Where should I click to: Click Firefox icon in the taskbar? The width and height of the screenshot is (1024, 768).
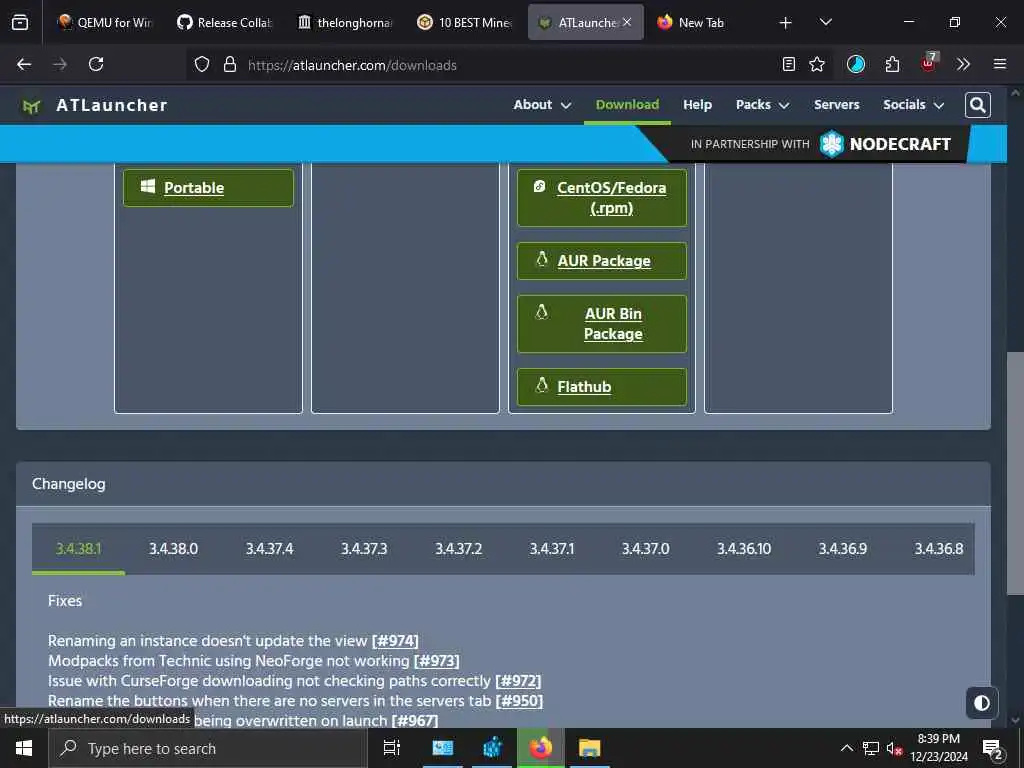coord(540,748)
